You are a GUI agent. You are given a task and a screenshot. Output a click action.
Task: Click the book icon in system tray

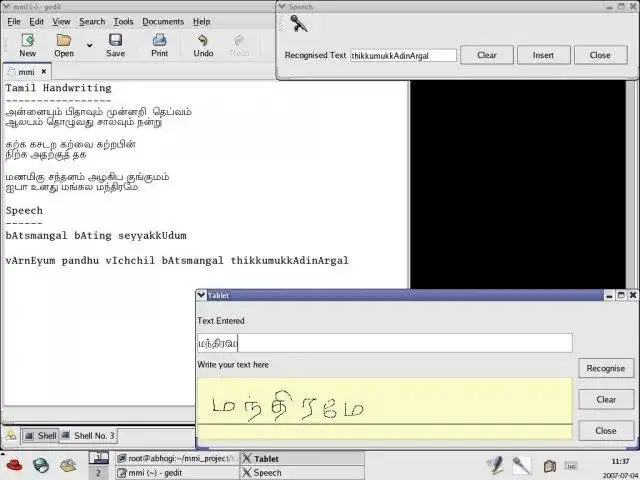549,466
